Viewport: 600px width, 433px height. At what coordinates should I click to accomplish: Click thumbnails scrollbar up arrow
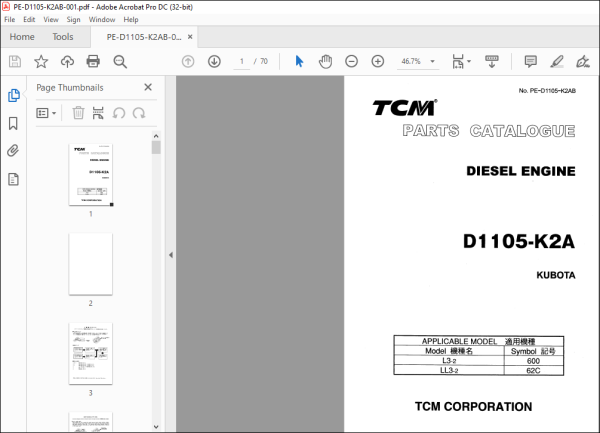coord(156,136)
